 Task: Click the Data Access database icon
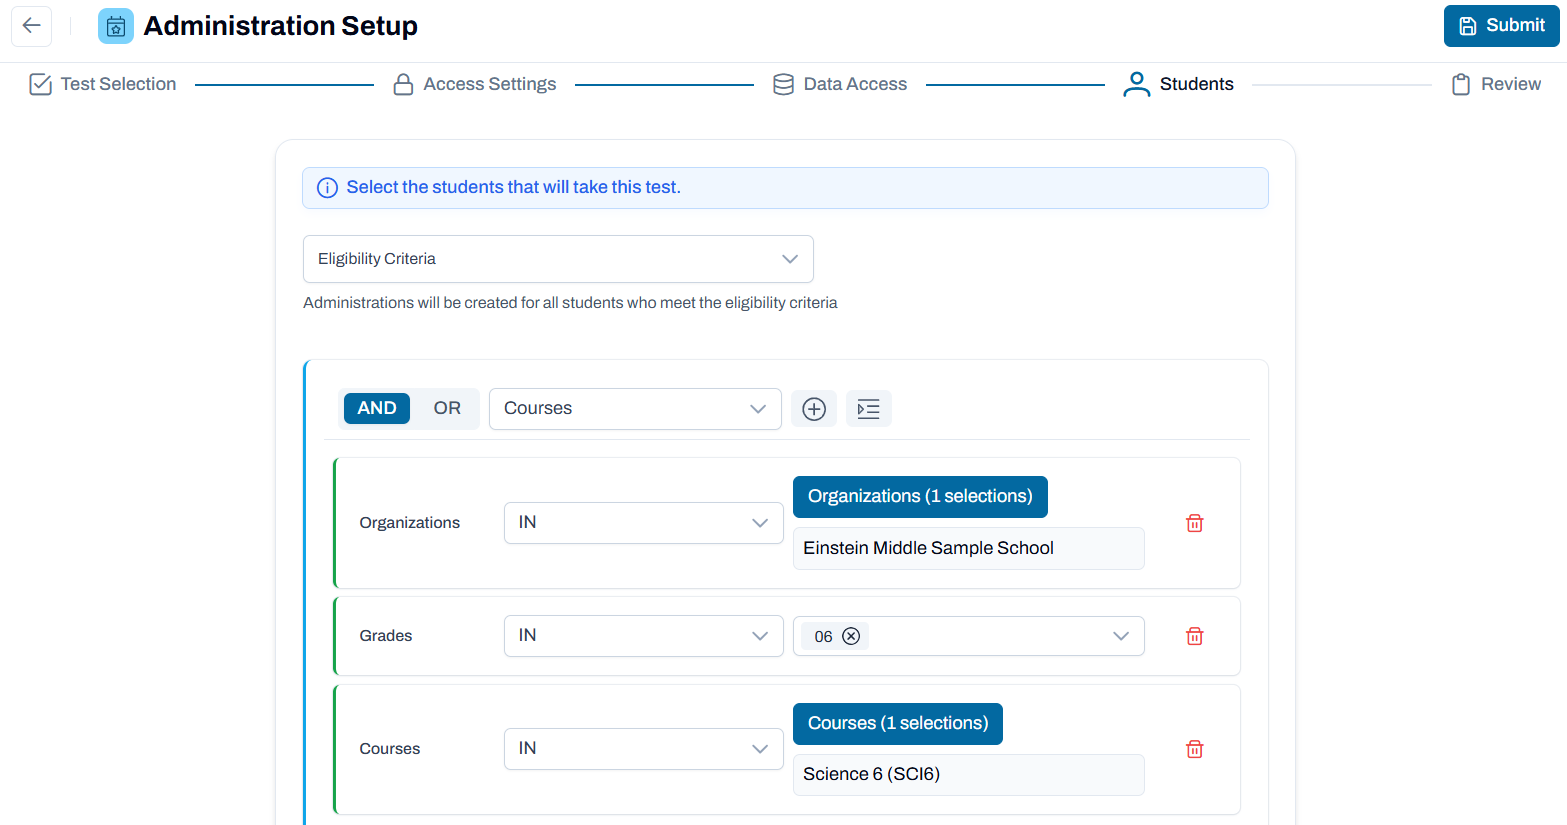pos(783,84)
